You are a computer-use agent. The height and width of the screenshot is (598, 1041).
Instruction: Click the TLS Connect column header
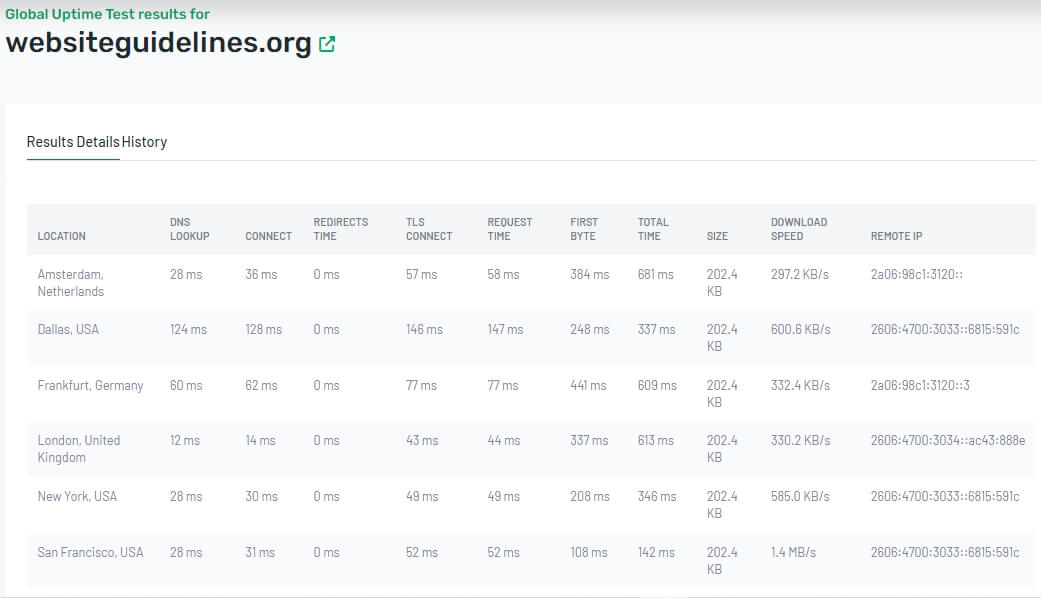pos(429,229)
